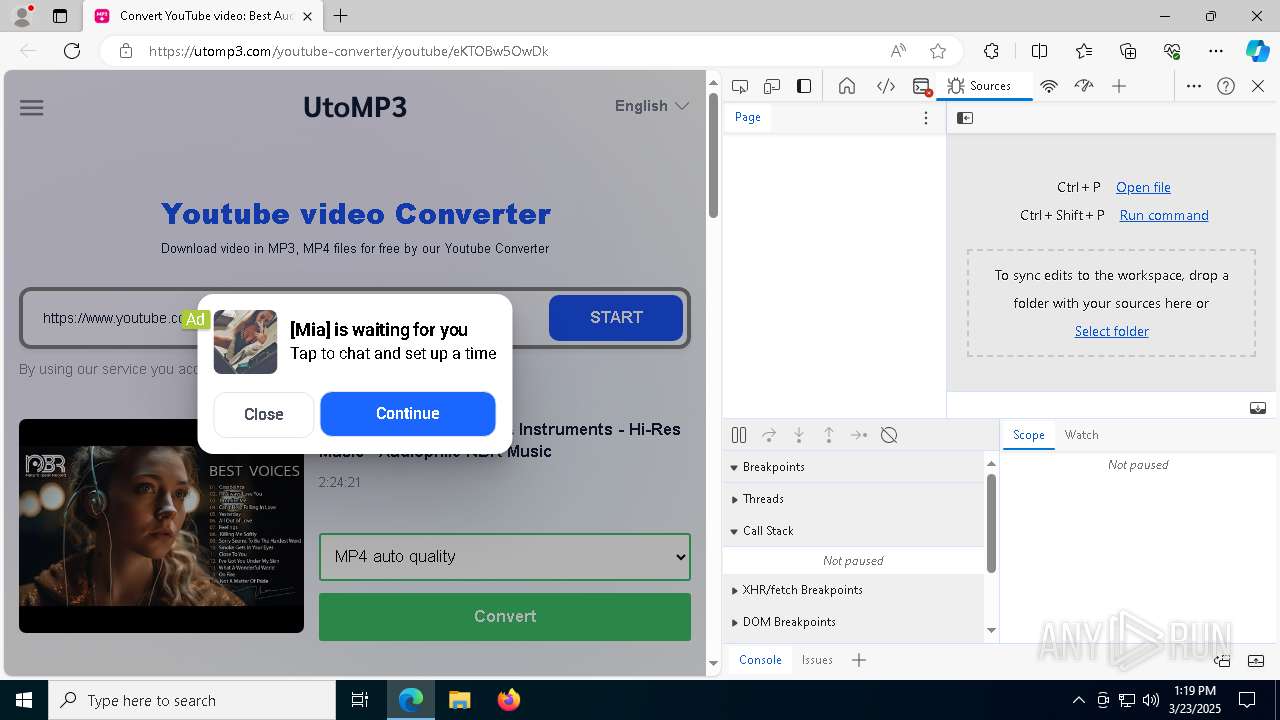Viewport: 1280px width, 720px height.
Task: Expand the XHR/fetch Breakpoints section
Action: point(854,590)
